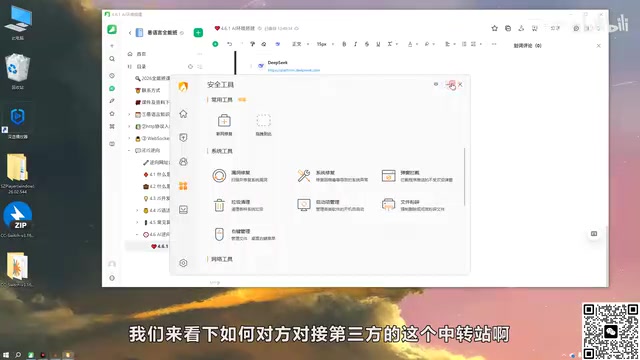Open Windows Start menu
This screenshot has width=640, height=360.
(6, 355)
